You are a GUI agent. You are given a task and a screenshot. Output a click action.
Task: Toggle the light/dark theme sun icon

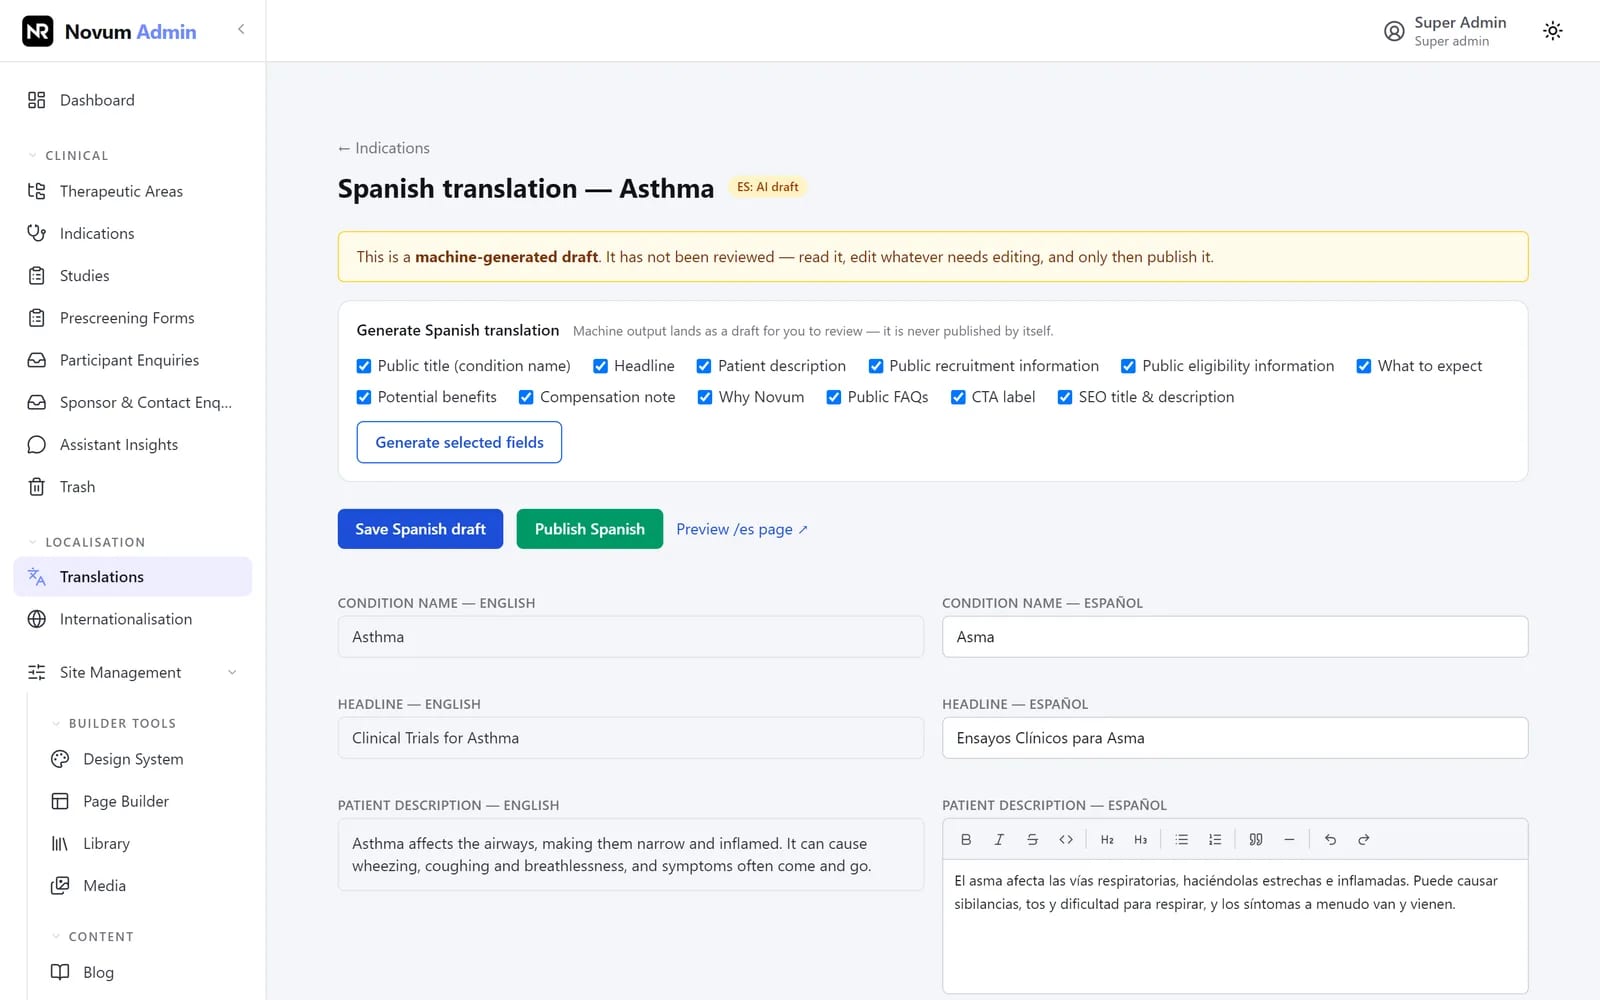[1552, 31]
